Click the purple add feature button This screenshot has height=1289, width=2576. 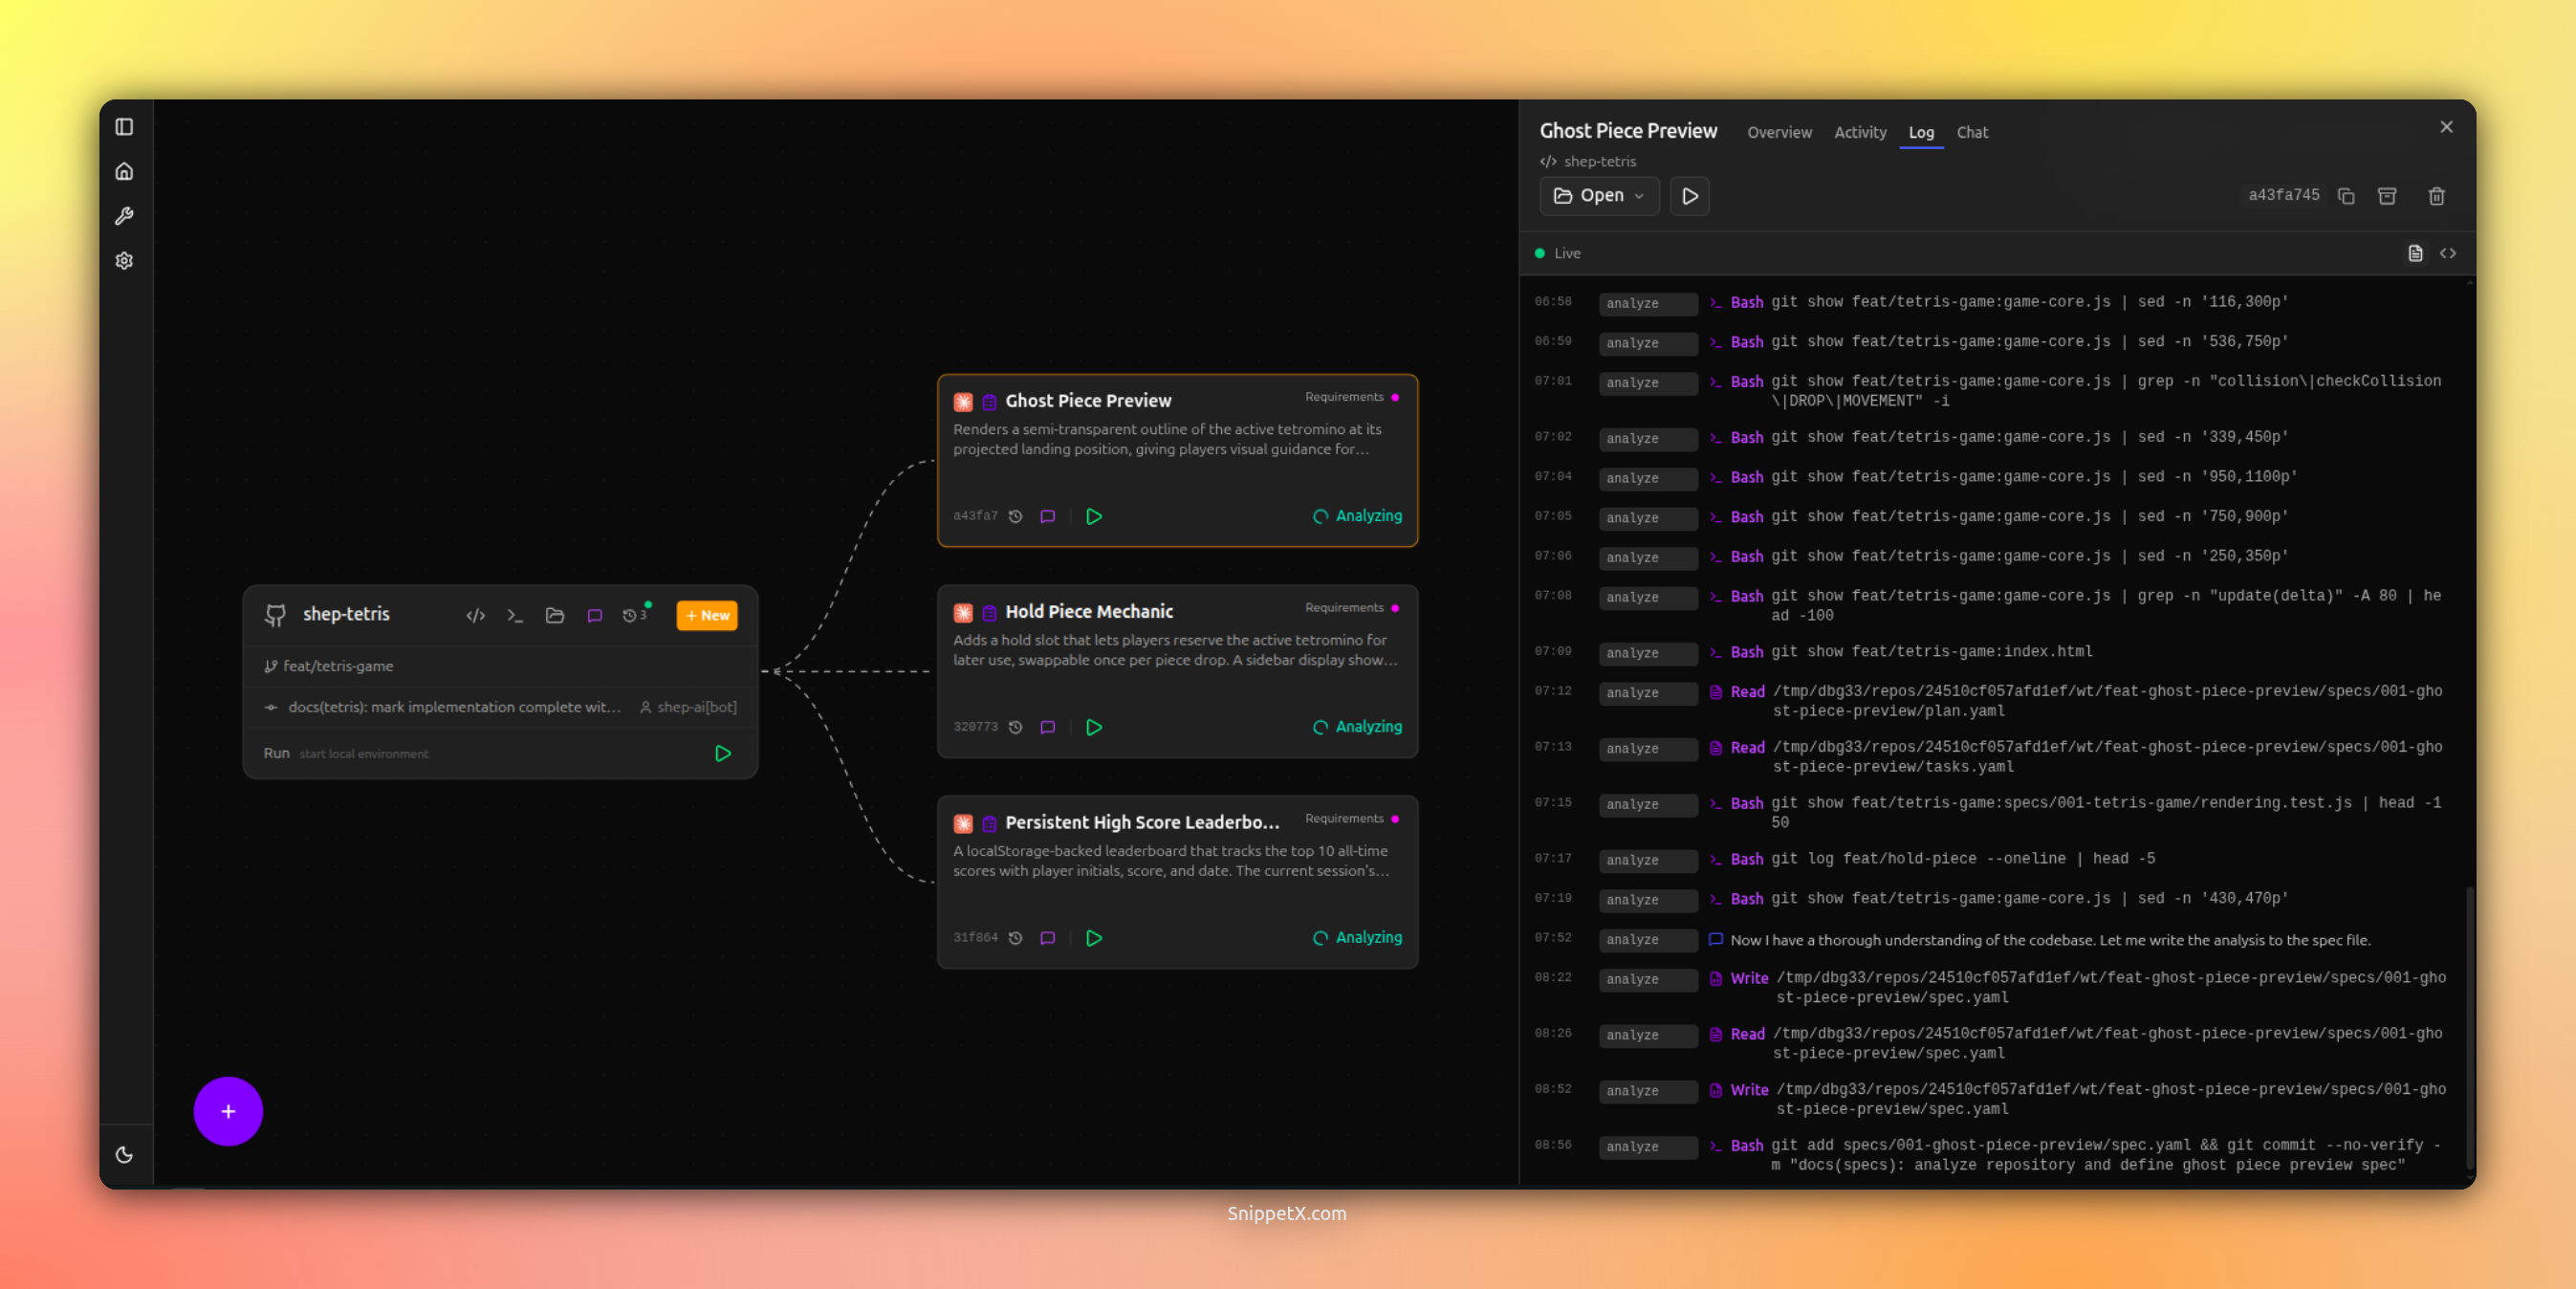pos(228,1111)
